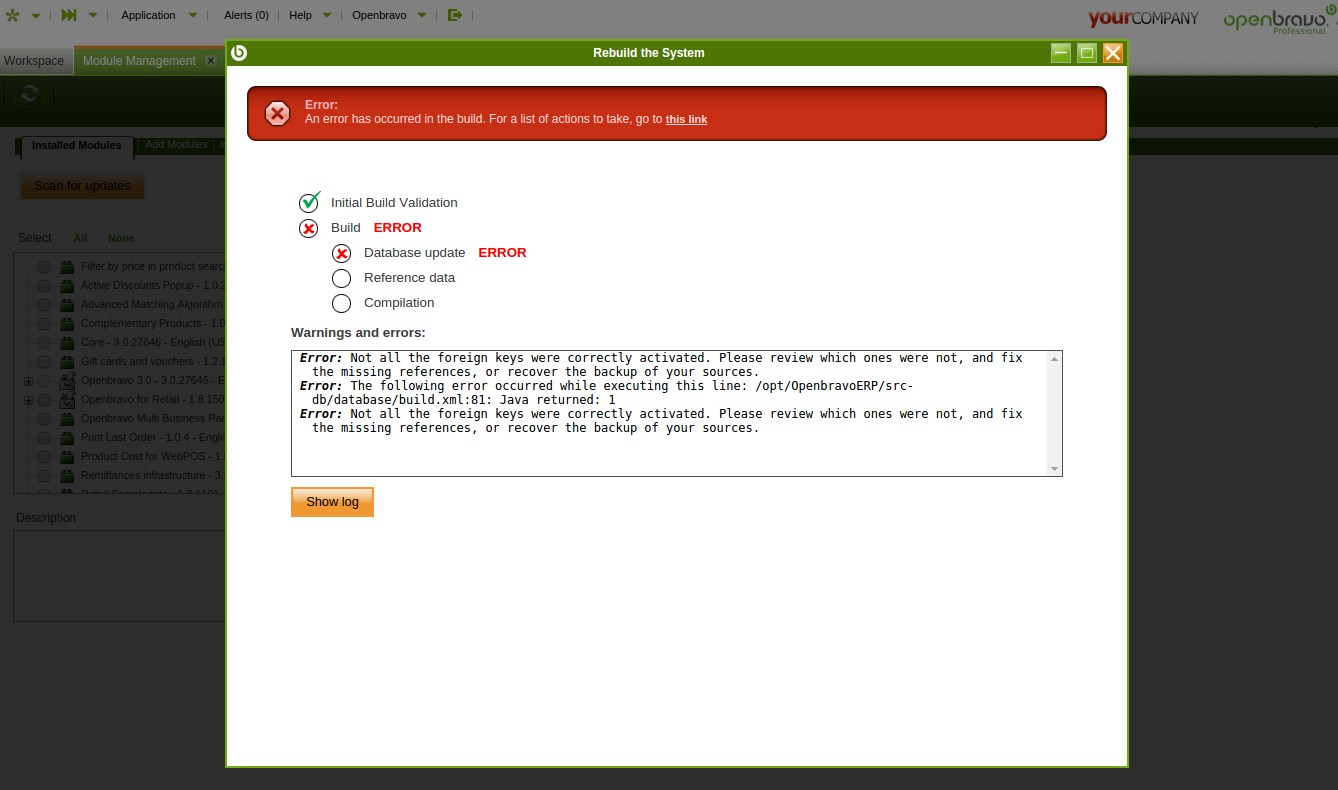Screen dimensions: 1338x790
Task: Click the All selection link
Action: click(x=80, y=238)
